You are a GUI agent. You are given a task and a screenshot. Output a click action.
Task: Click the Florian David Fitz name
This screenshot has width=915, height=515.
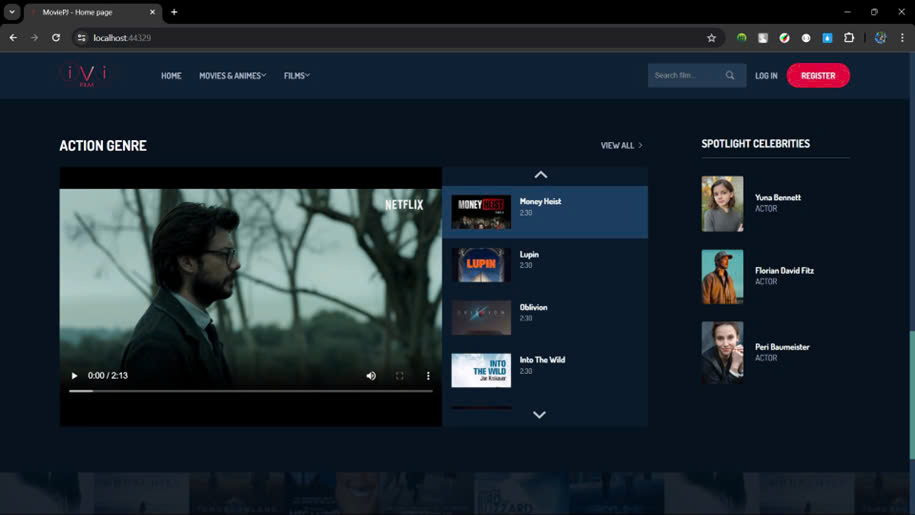click(784, 271)
